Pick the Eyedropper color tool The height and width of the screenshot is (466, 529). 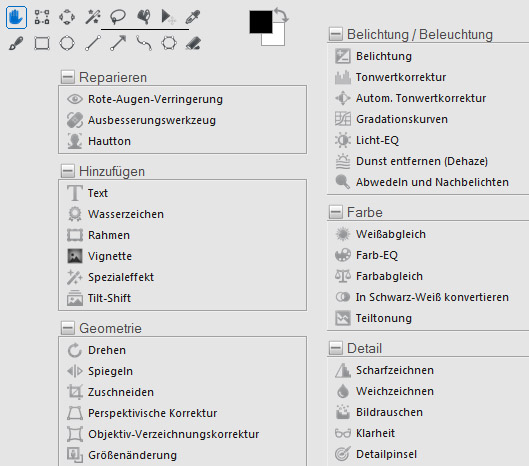pyautogui.click(x=193, y=17)
